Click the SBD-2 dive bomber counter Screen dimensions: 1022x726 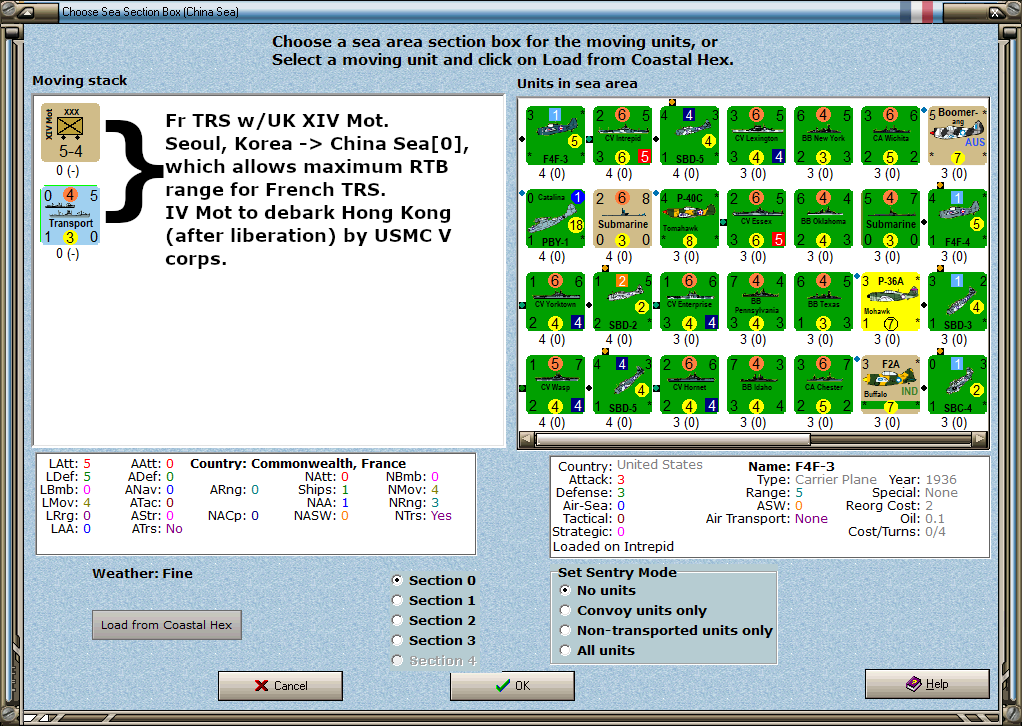(x=622, y=302)
